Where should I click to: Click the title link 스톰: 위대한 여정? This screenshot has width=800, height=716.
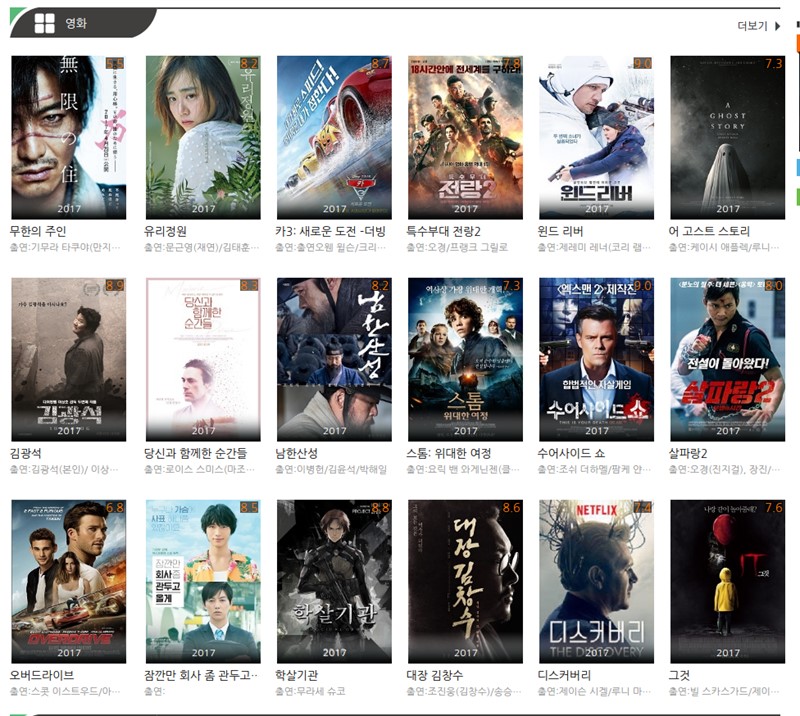[449, 453]
